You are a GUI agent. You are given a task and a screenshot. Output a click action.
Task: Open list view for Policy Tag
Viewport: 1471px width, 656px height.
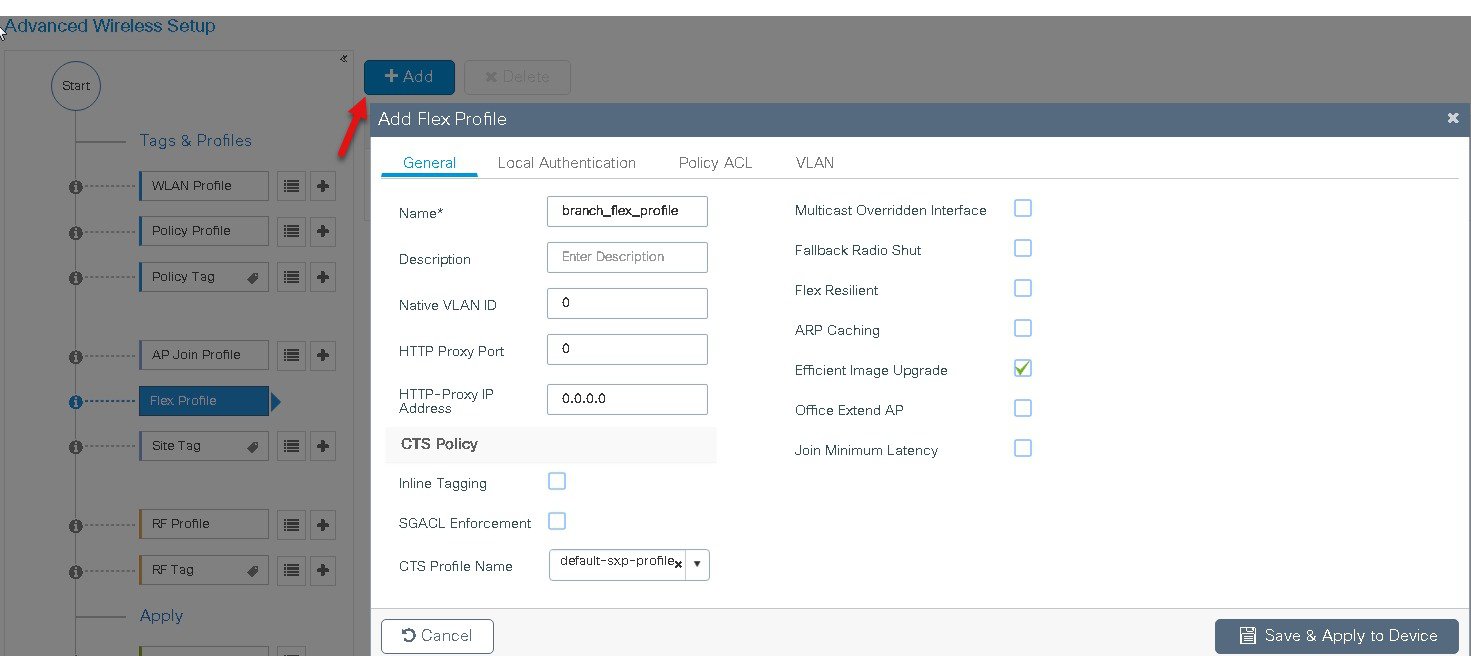point(291,277)
